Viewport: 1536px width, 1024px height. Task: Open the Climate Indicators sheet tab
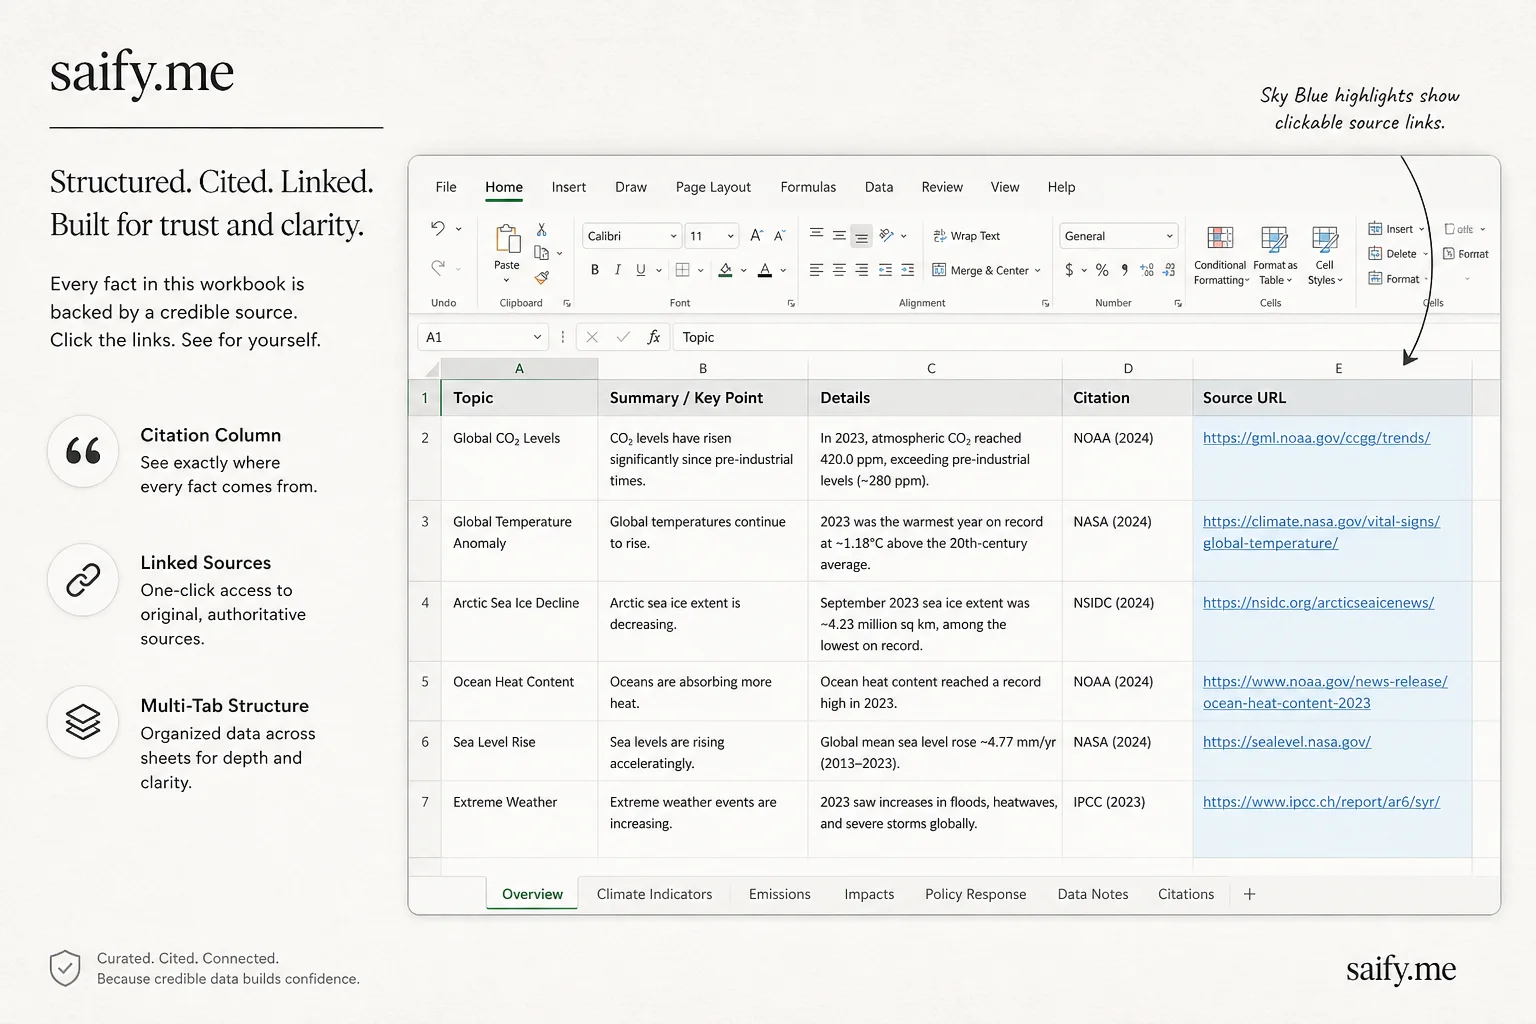pos(654,894)
